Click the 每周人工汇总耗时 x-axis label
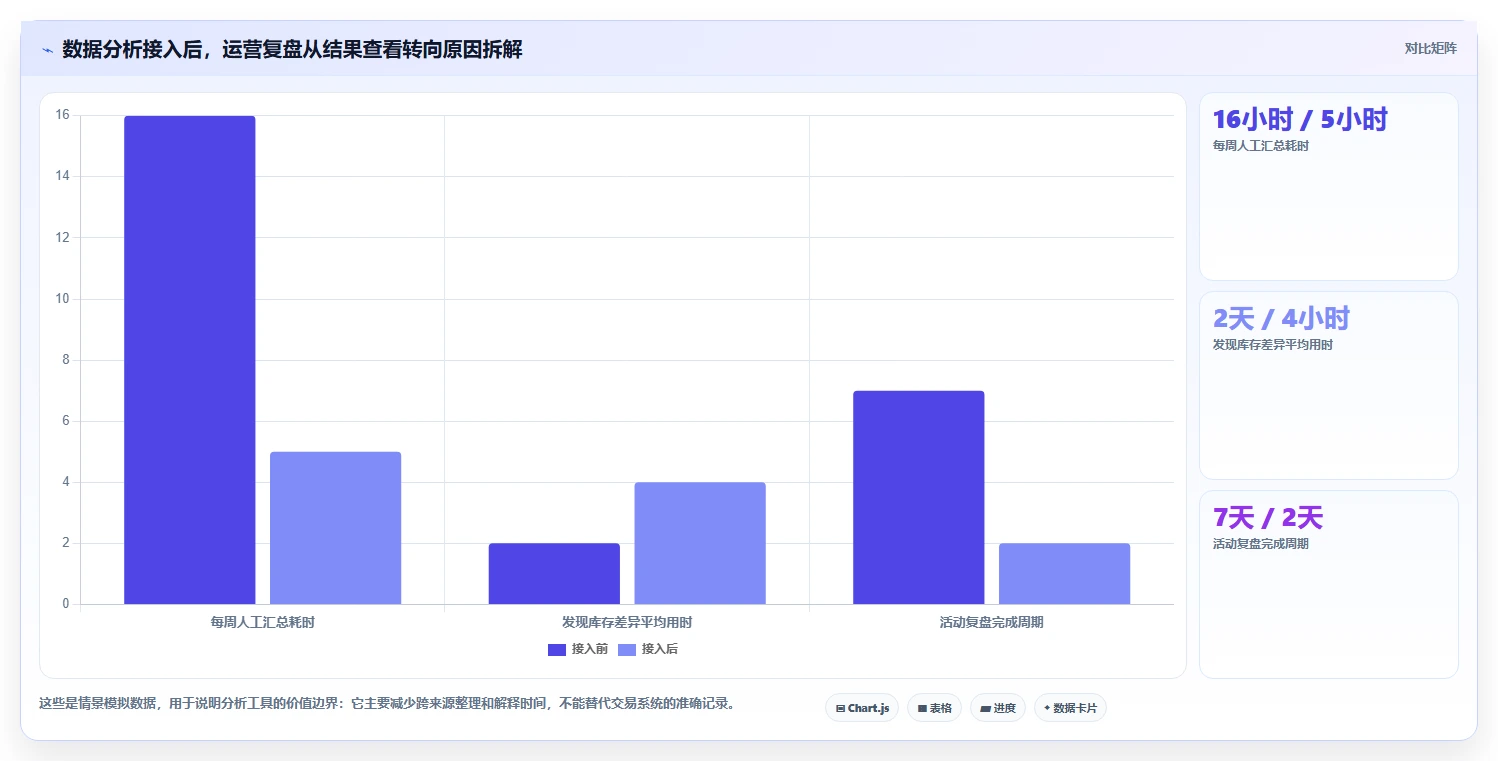The image size is (1498, 761). point(263,622)
